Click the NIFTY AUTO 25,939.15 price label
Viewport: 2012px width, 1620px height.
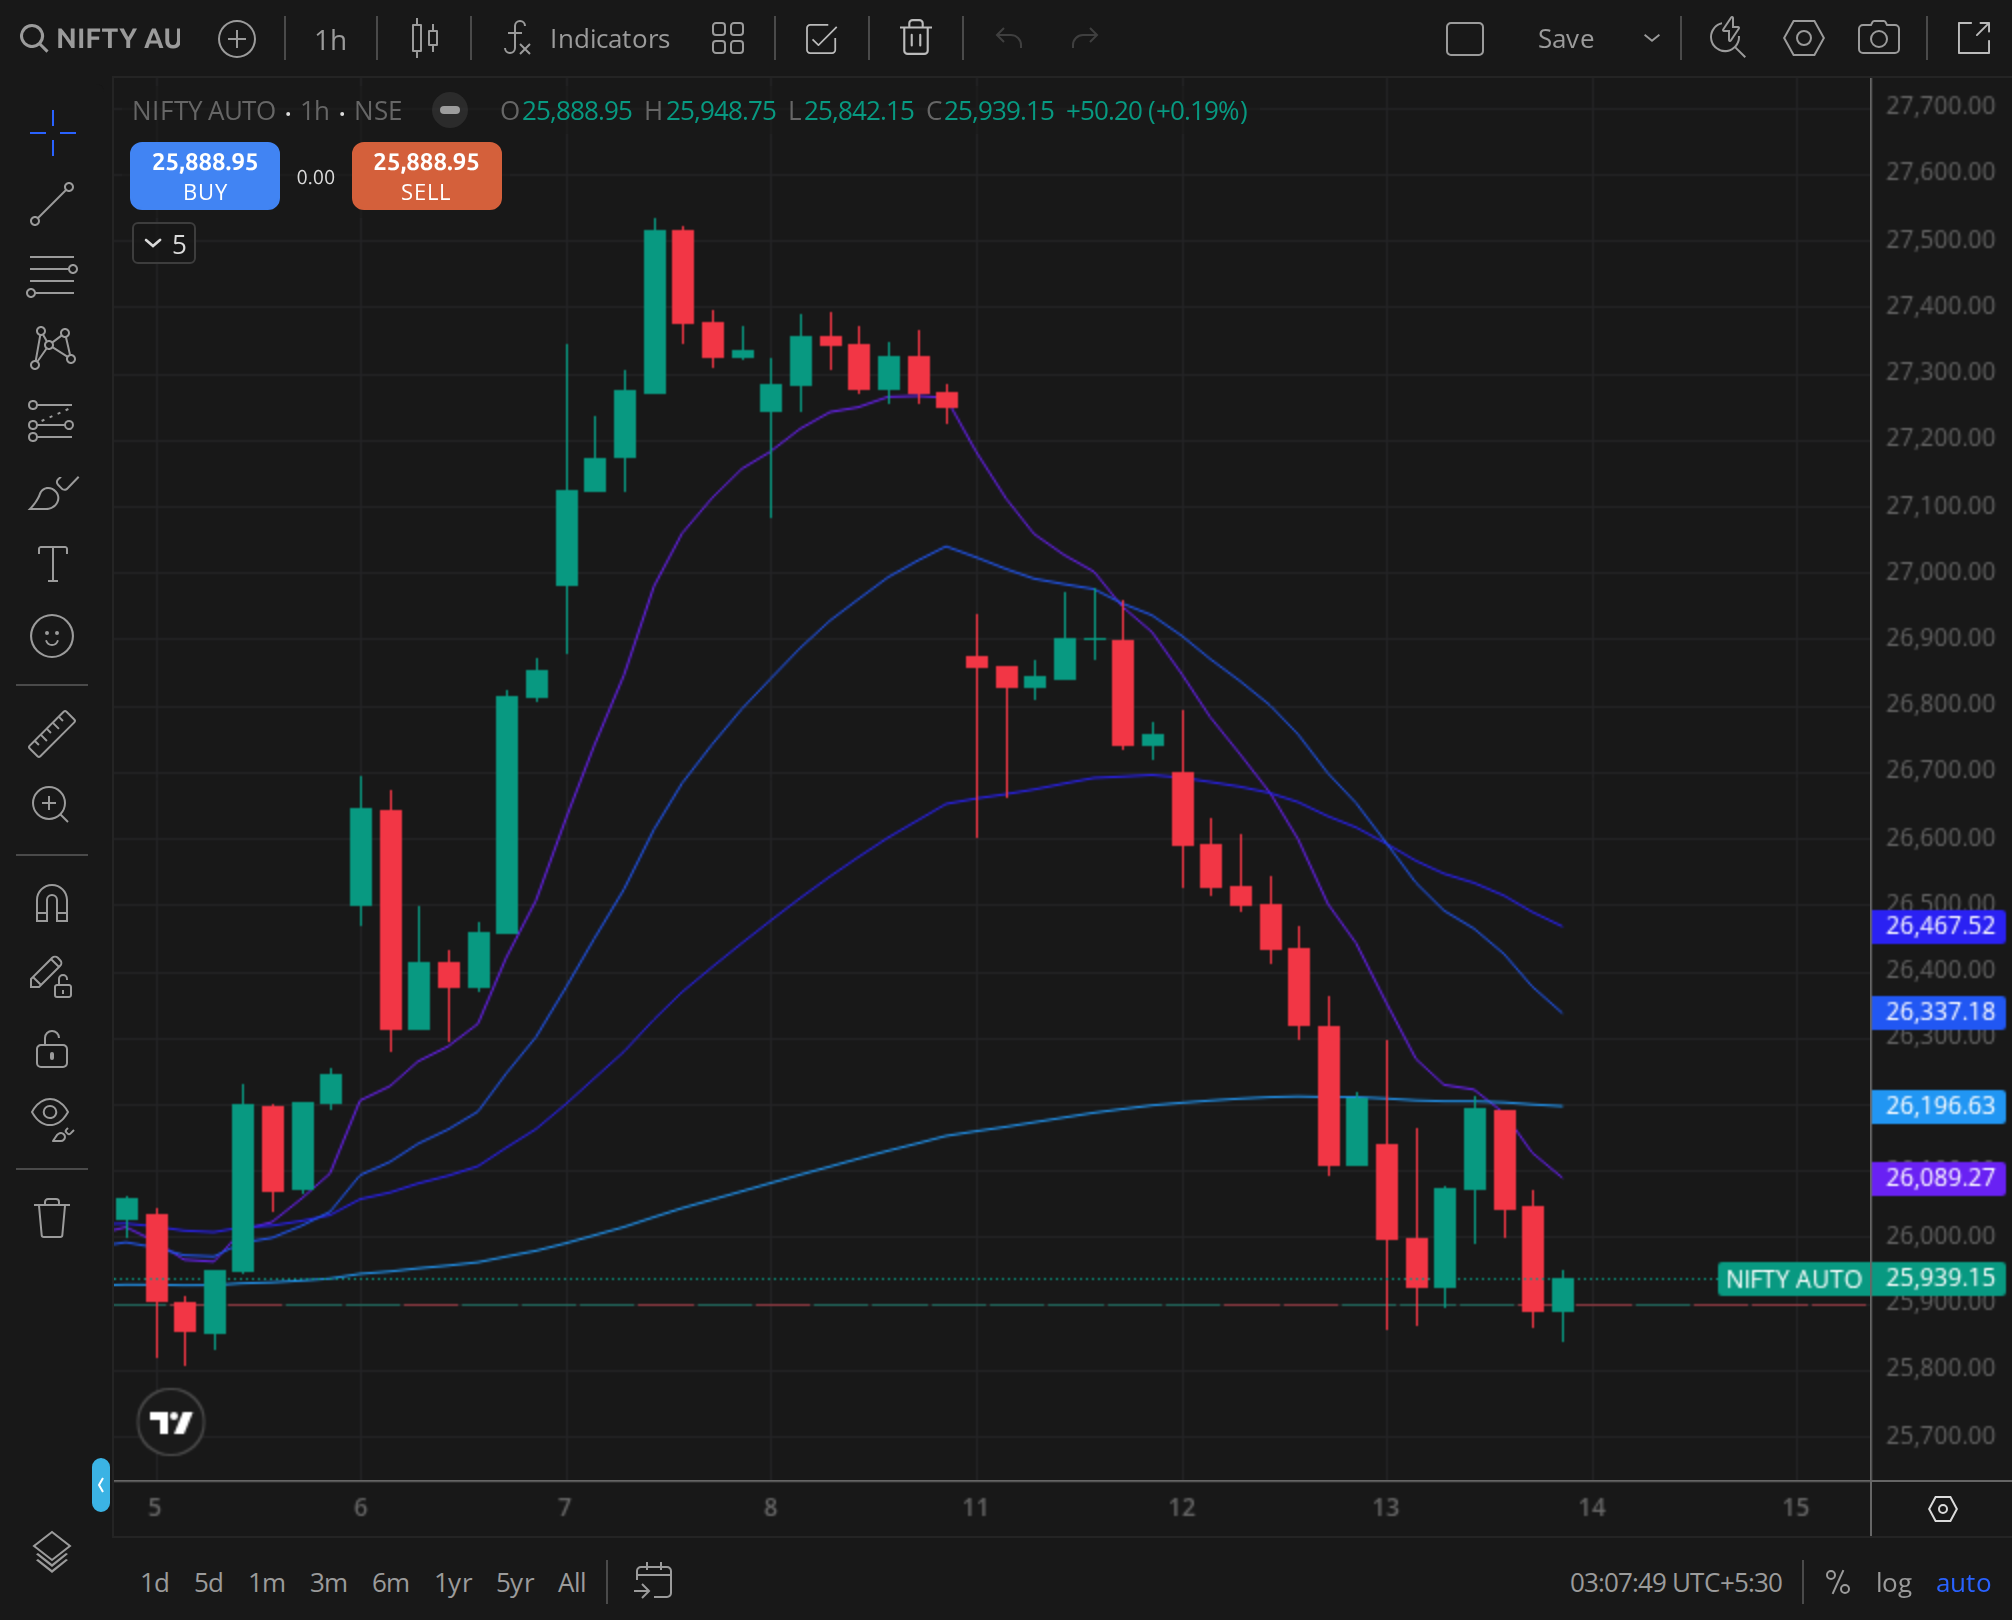pyautogui.click(x=1862, y=1279)
